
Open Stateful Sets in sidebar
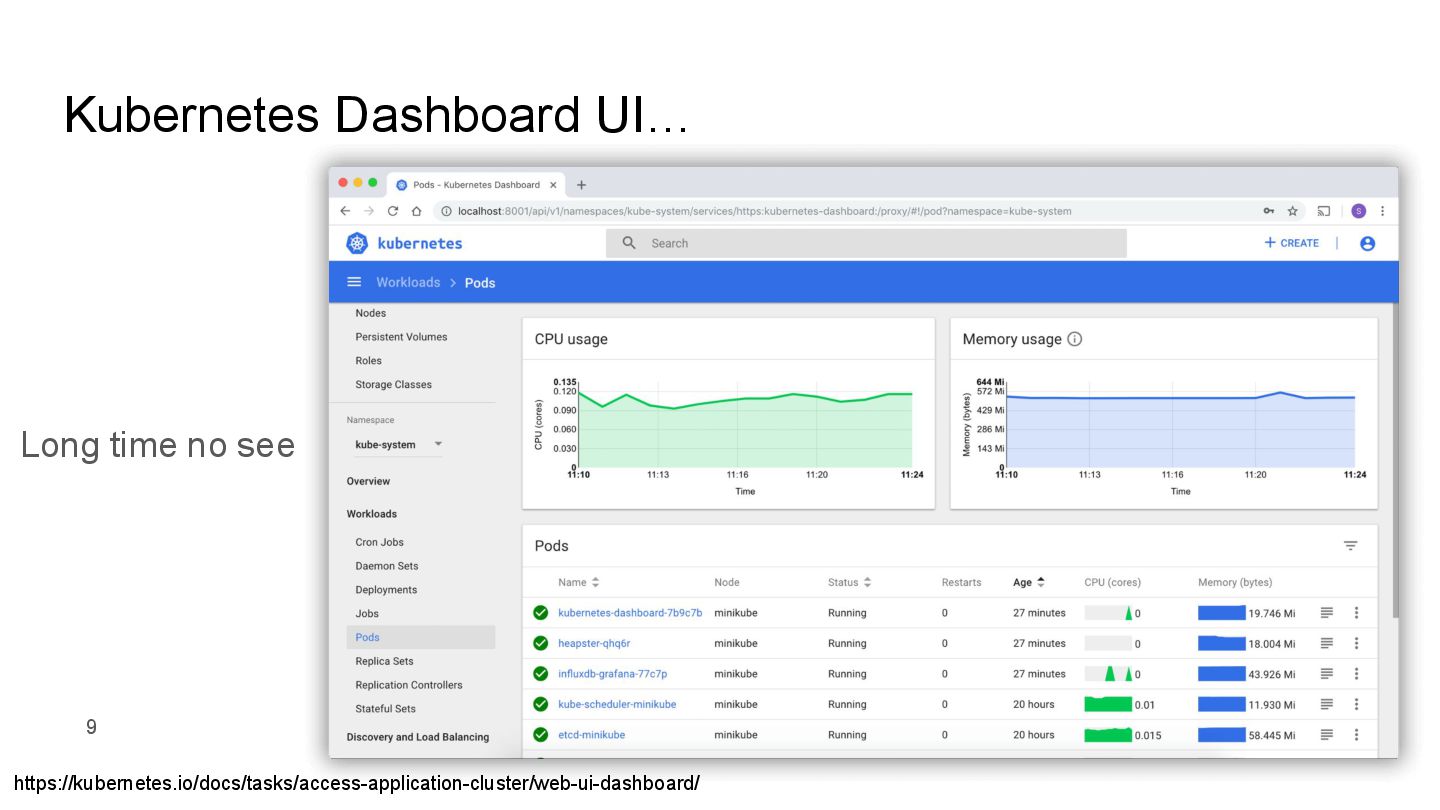pos(385,709)
